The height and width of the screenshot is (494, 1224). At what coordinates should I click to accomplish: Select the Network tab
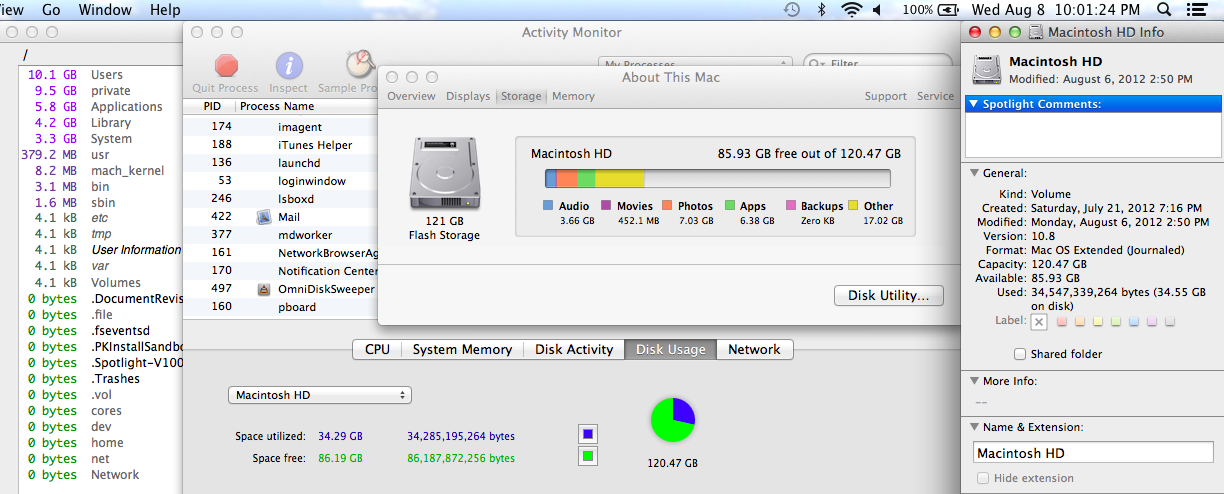pos(754,349)
